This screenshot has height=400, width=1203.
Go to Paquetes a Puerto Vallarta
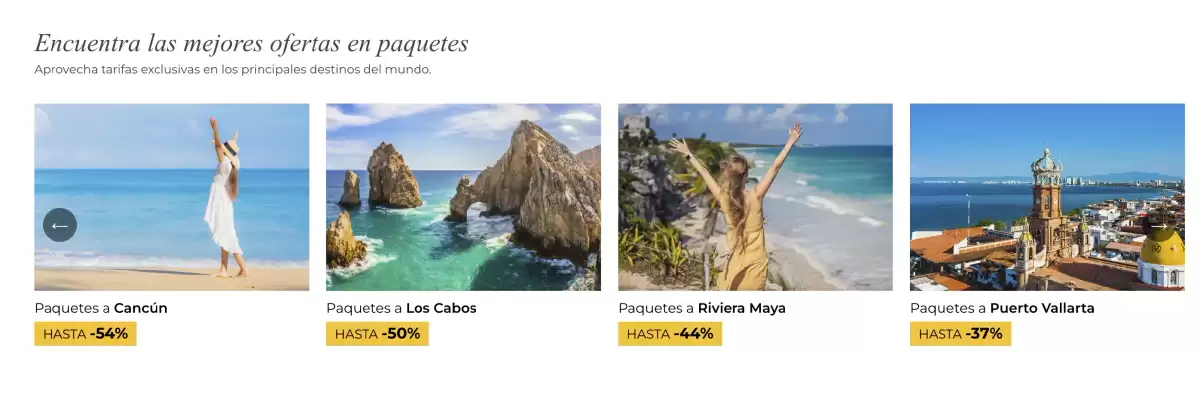[1002, 308]
